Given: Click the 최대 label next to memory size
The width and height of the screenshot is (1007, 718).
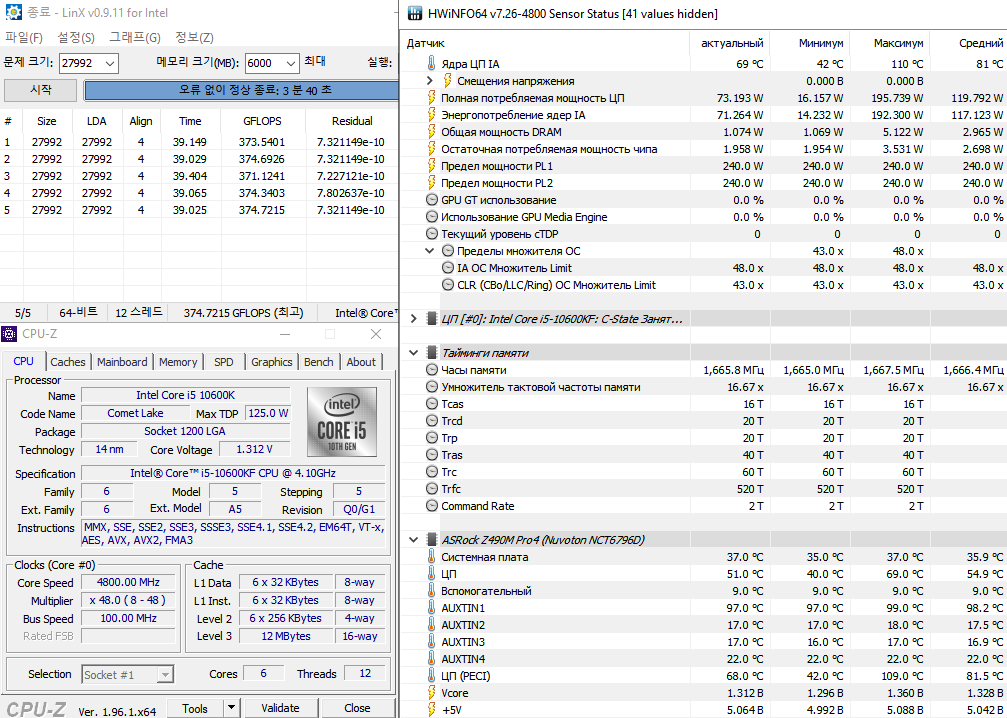Looking at the screenshot, I should [315, 62].
